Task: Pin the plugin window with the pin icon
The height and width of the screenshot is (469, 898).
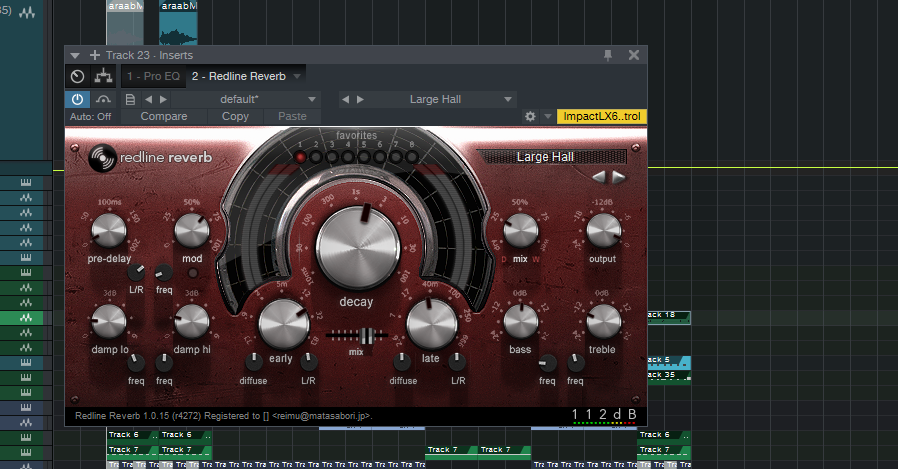Action: (x=608, y=55)
